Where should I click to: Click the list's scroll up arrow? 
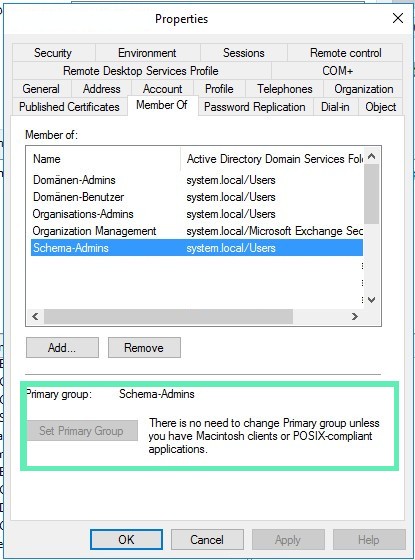372,156
